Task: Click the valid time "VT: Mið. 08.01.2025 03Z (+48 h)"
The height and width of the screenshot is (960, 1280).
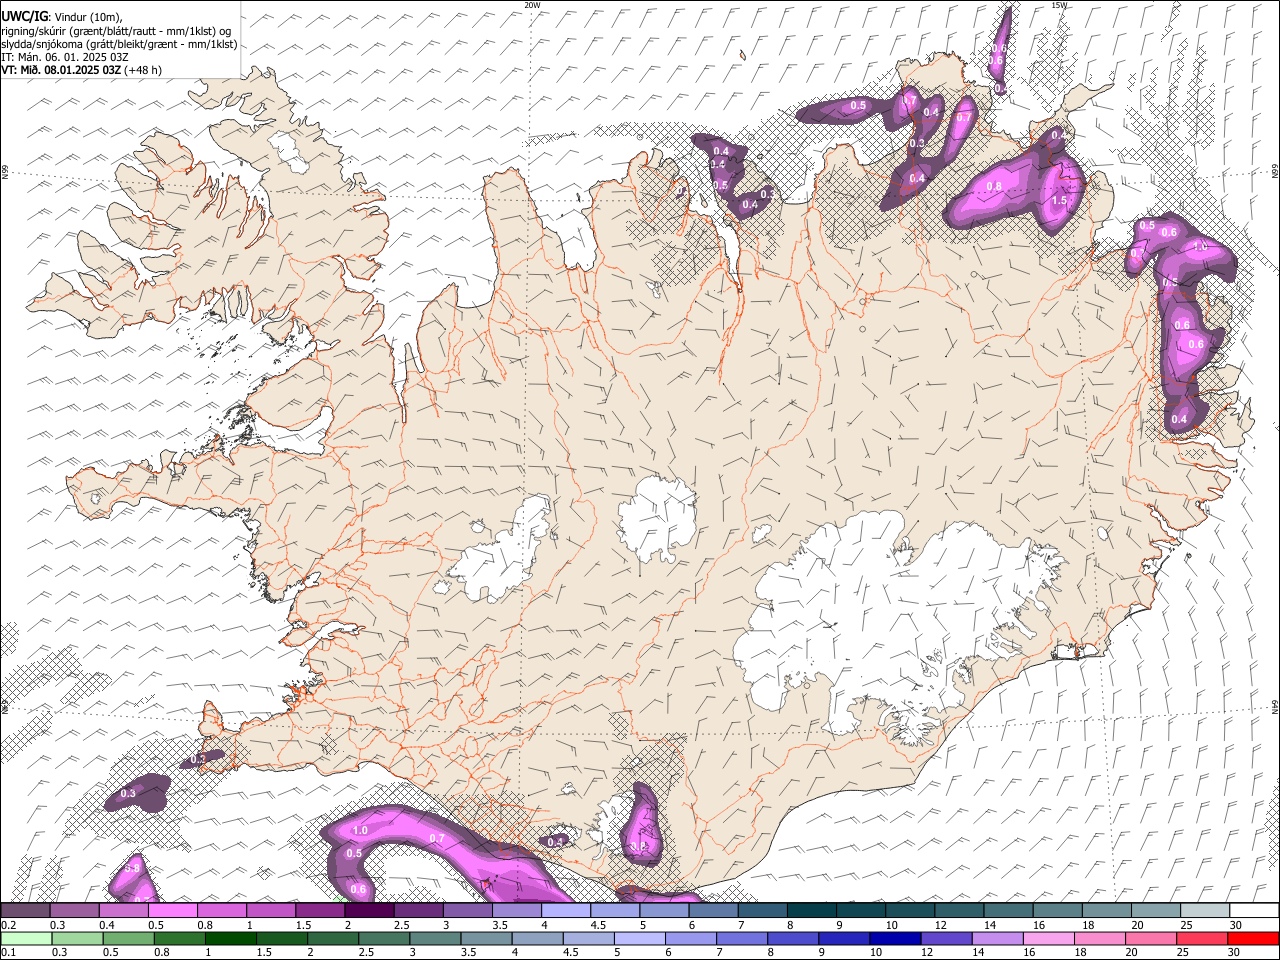Action: coord(82,70)
